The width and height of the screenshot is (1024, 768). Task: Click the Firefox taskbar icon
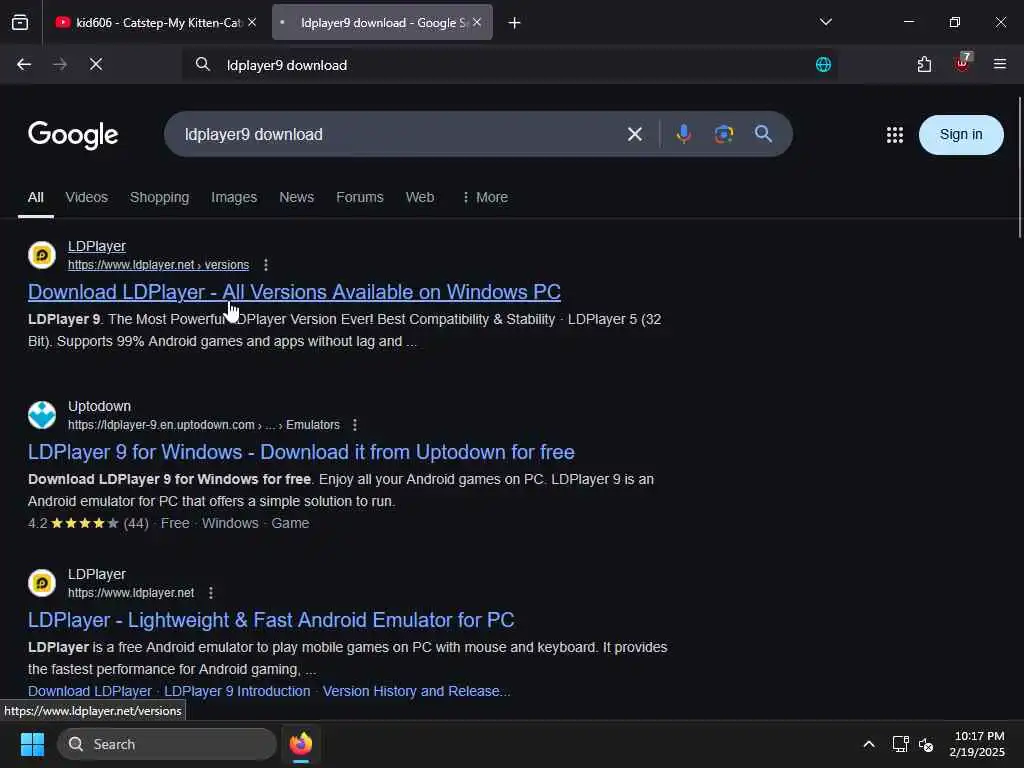point(301,744)
